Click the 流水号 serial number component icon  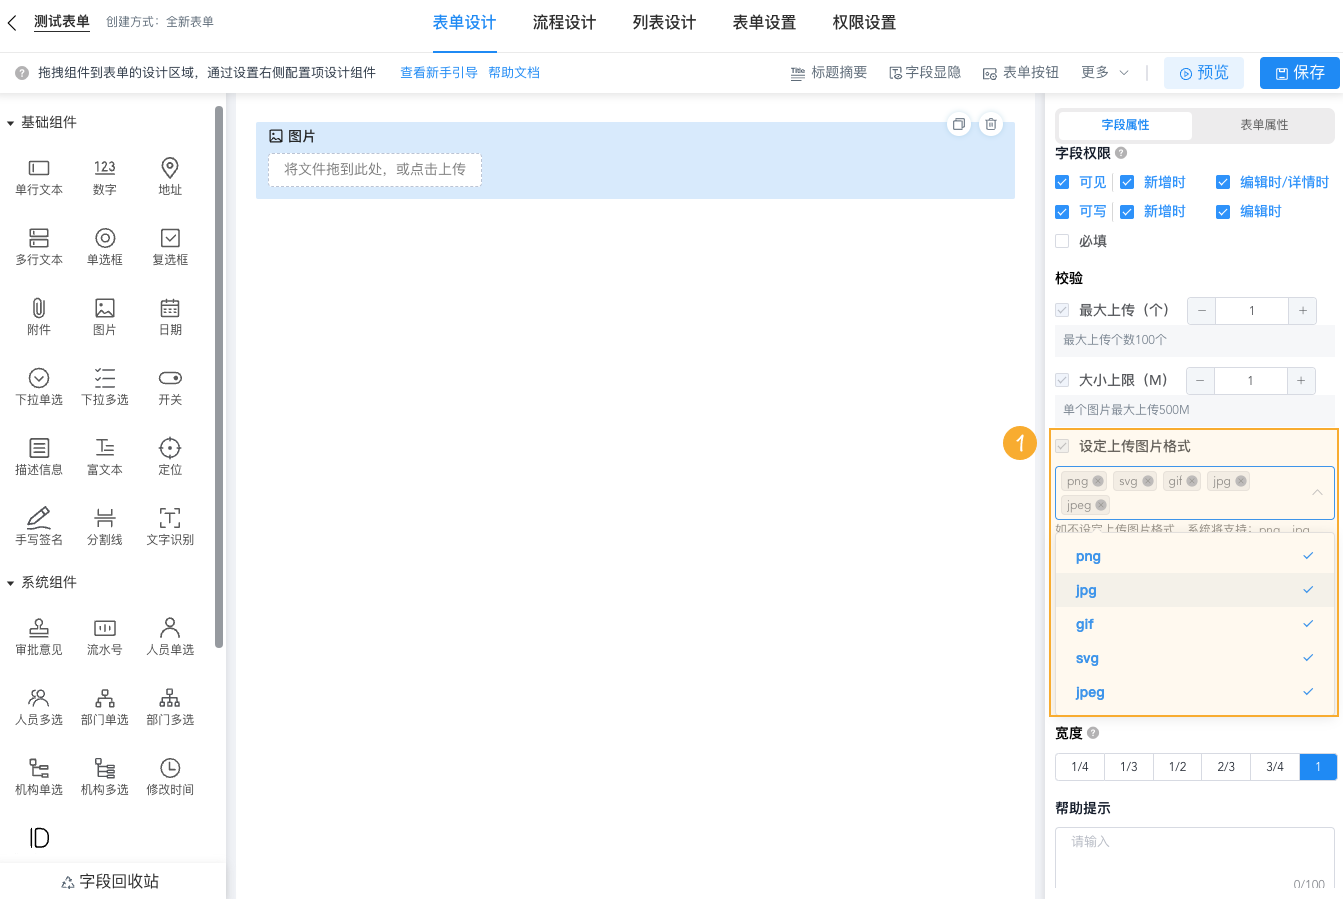pyautogui.click(x=104, y=635)
